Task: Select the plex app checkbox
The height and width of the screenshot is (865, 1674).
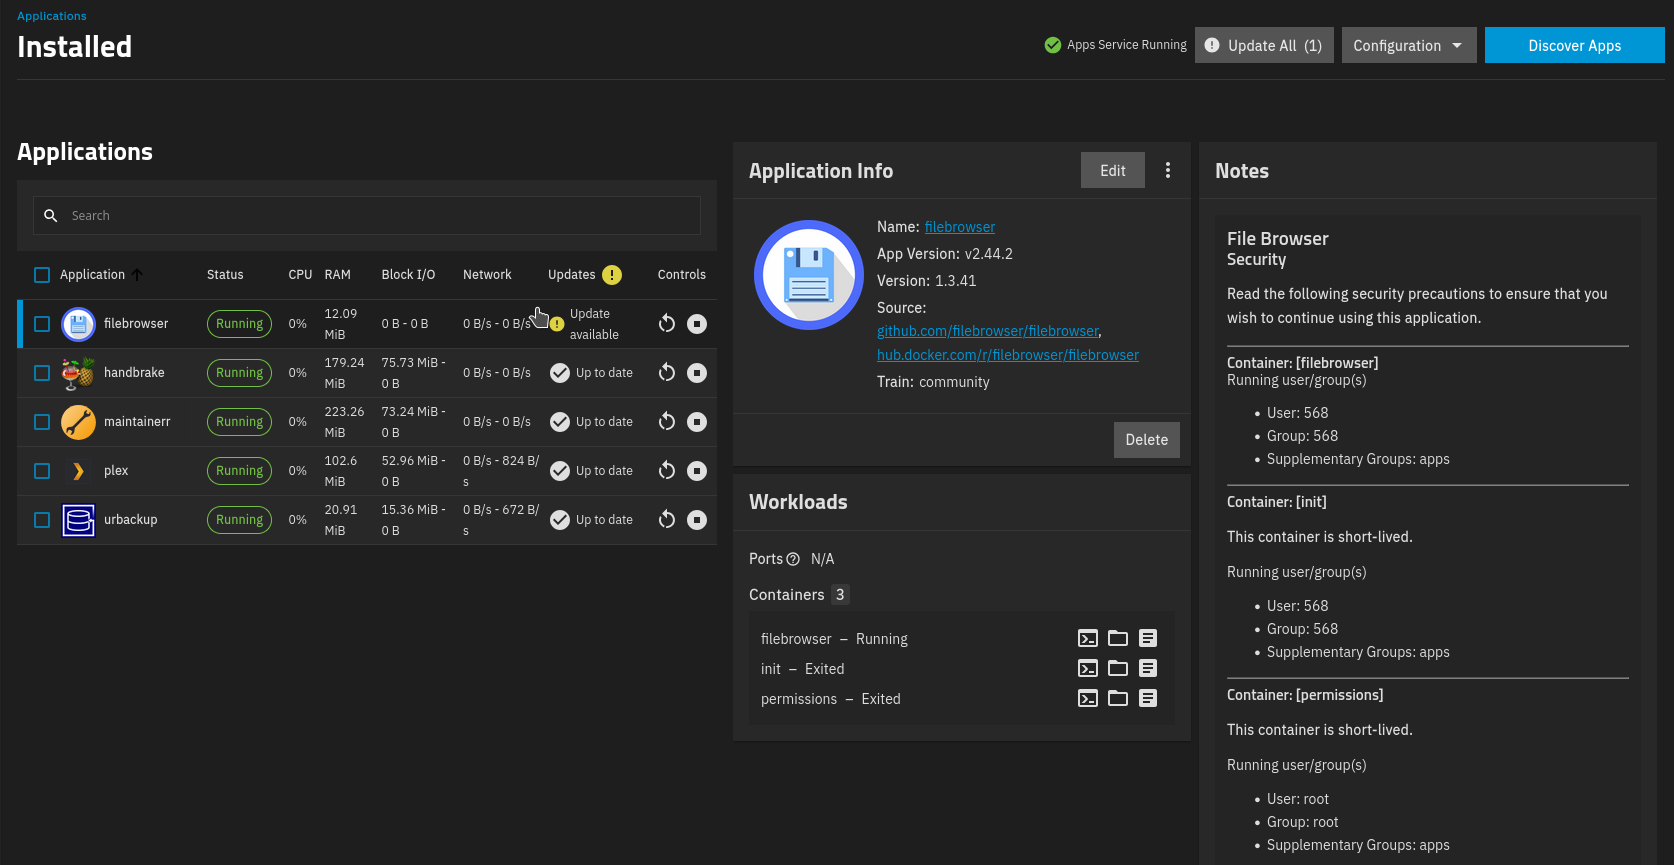Action: tap(42, 471)
